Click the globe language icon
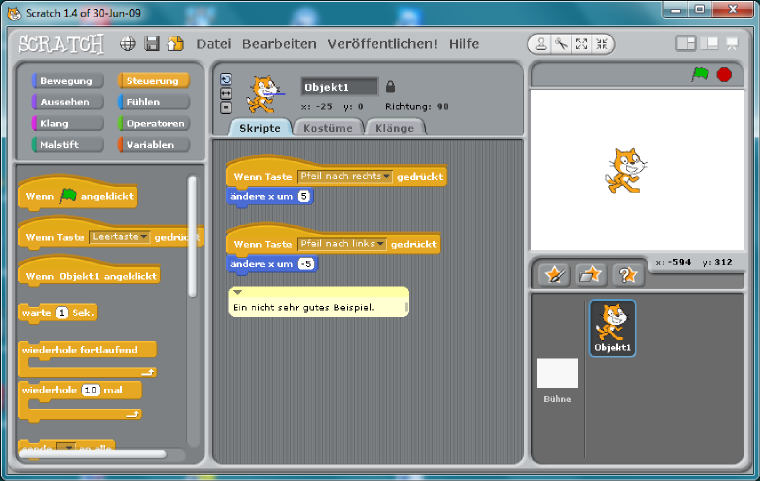The width and height of the screenshot is (760, 481). [127, 44]
